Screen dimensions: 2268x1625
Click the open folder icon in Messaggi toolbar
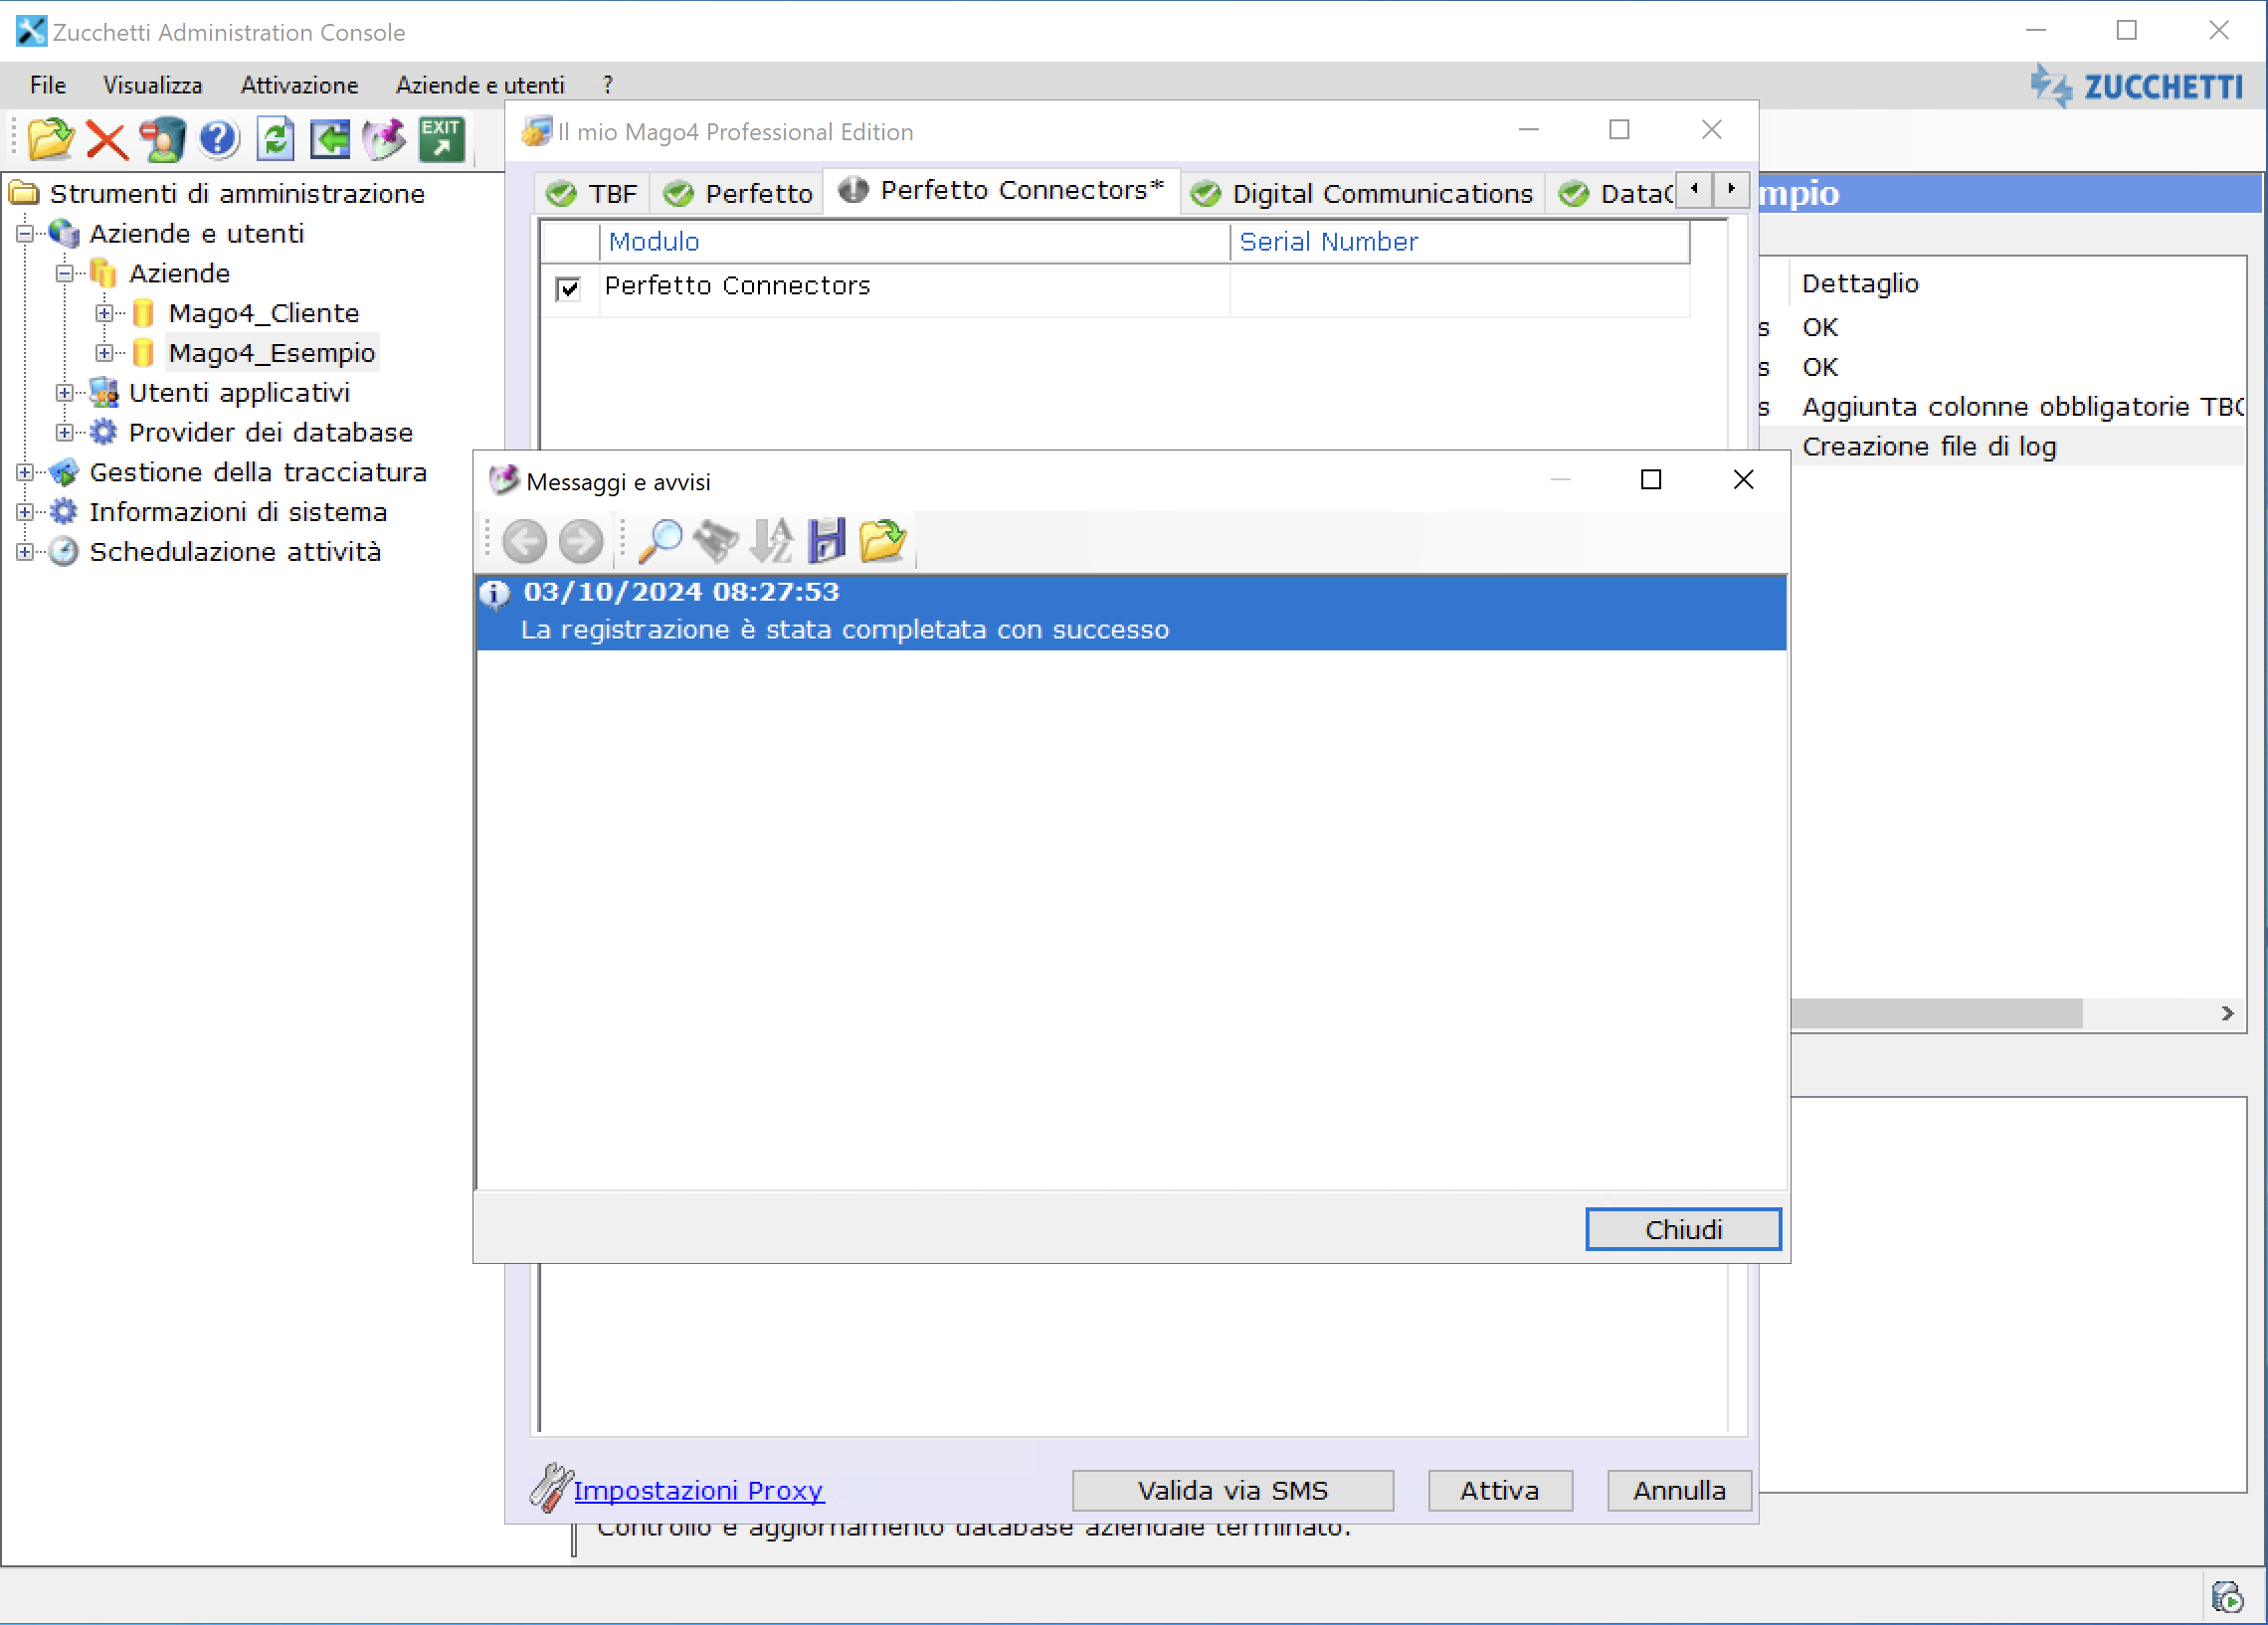coord(882,541)
